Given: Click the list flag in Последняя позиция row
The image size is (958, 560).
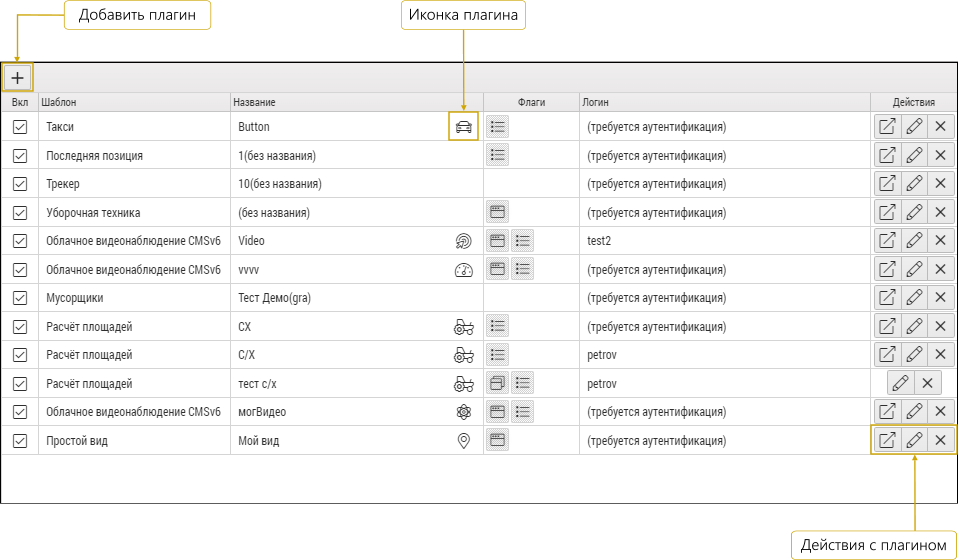Looking at the screenshot, I should [x=497, y=155].
